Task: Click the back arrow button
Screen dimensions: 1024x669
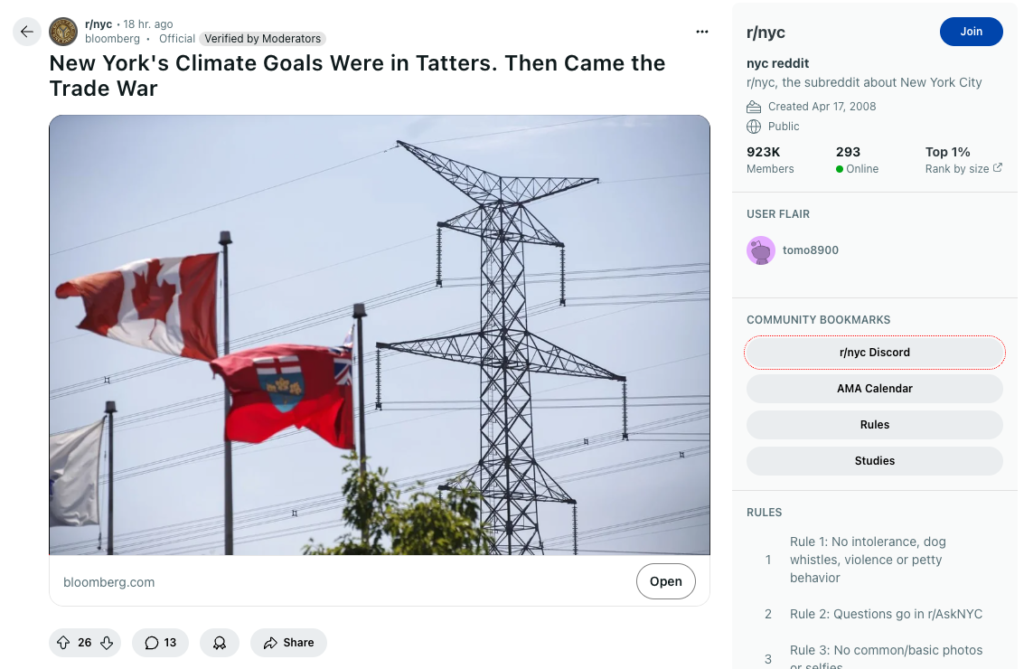Action: coord(27,31)
